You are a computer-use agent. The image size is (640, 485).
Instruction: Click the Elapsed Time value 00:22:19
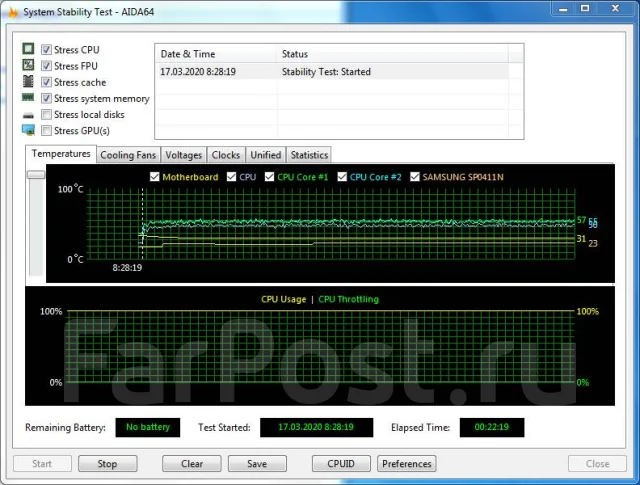click(492, 427)
